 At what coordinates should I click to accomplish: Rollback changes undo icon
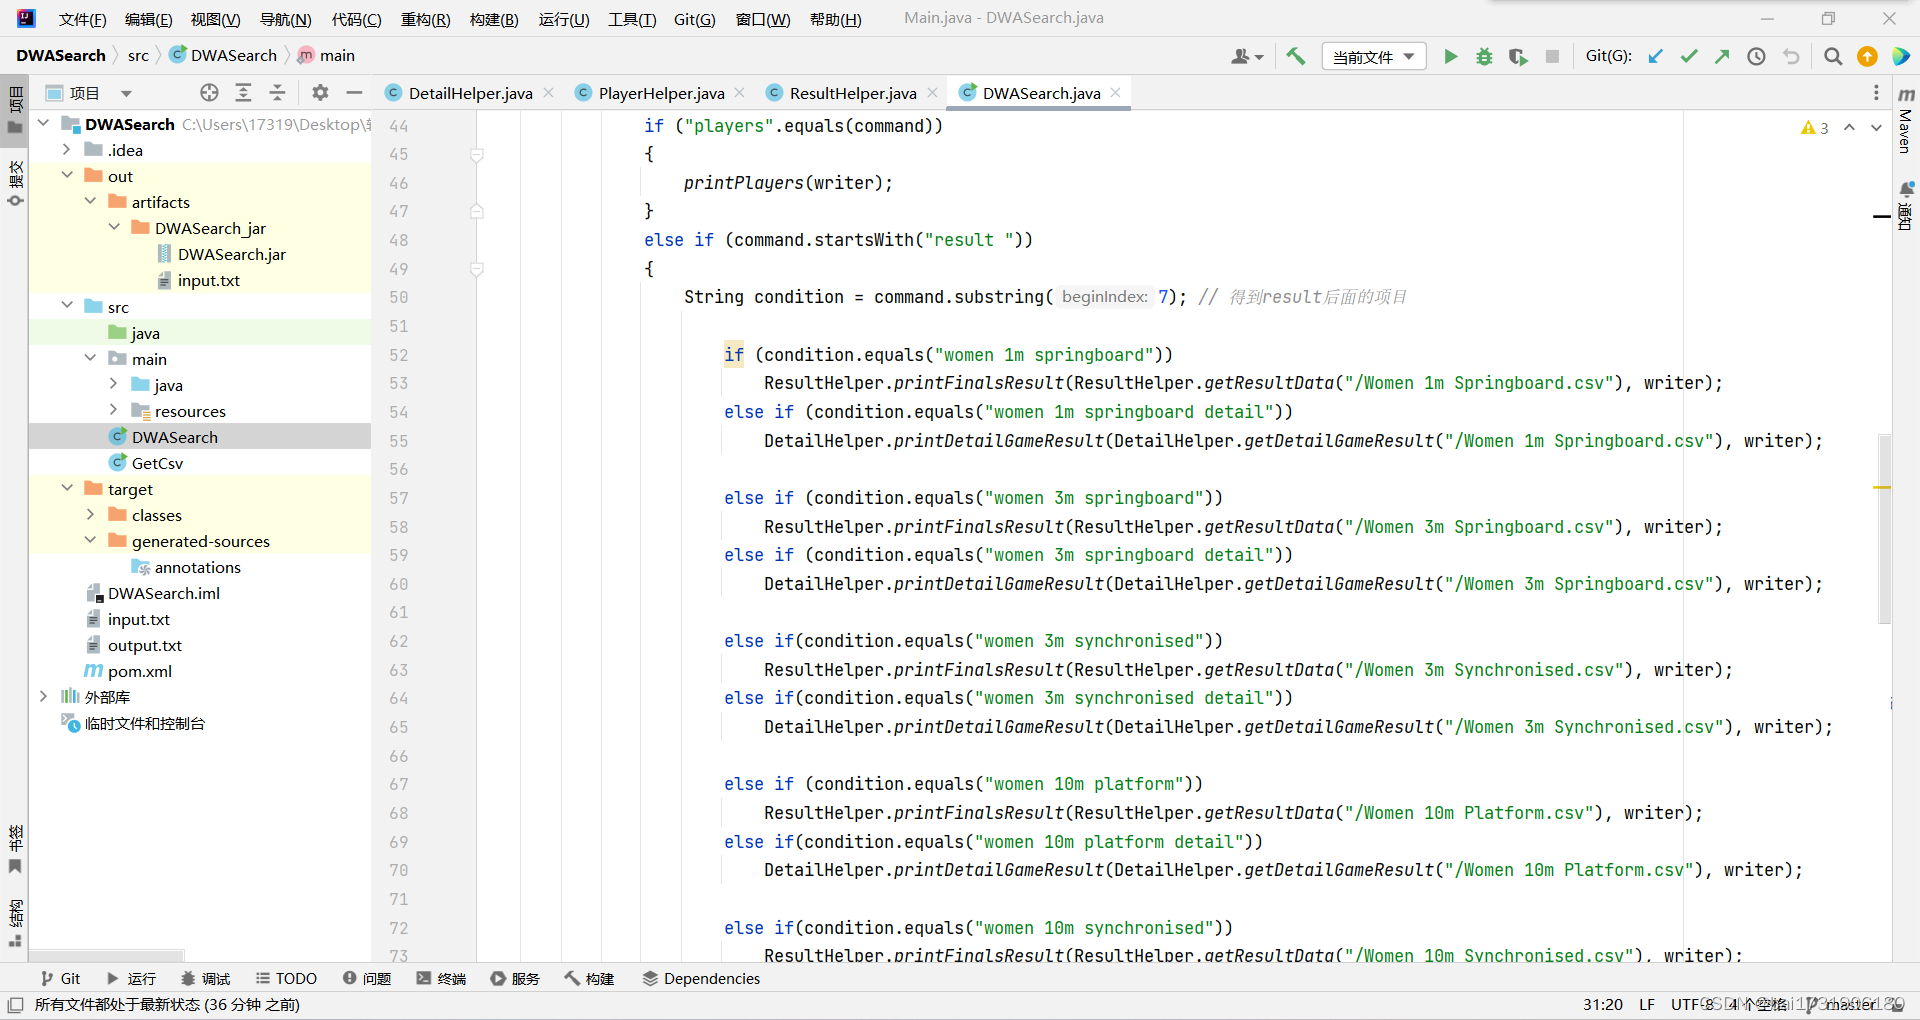click(1791, 57)
